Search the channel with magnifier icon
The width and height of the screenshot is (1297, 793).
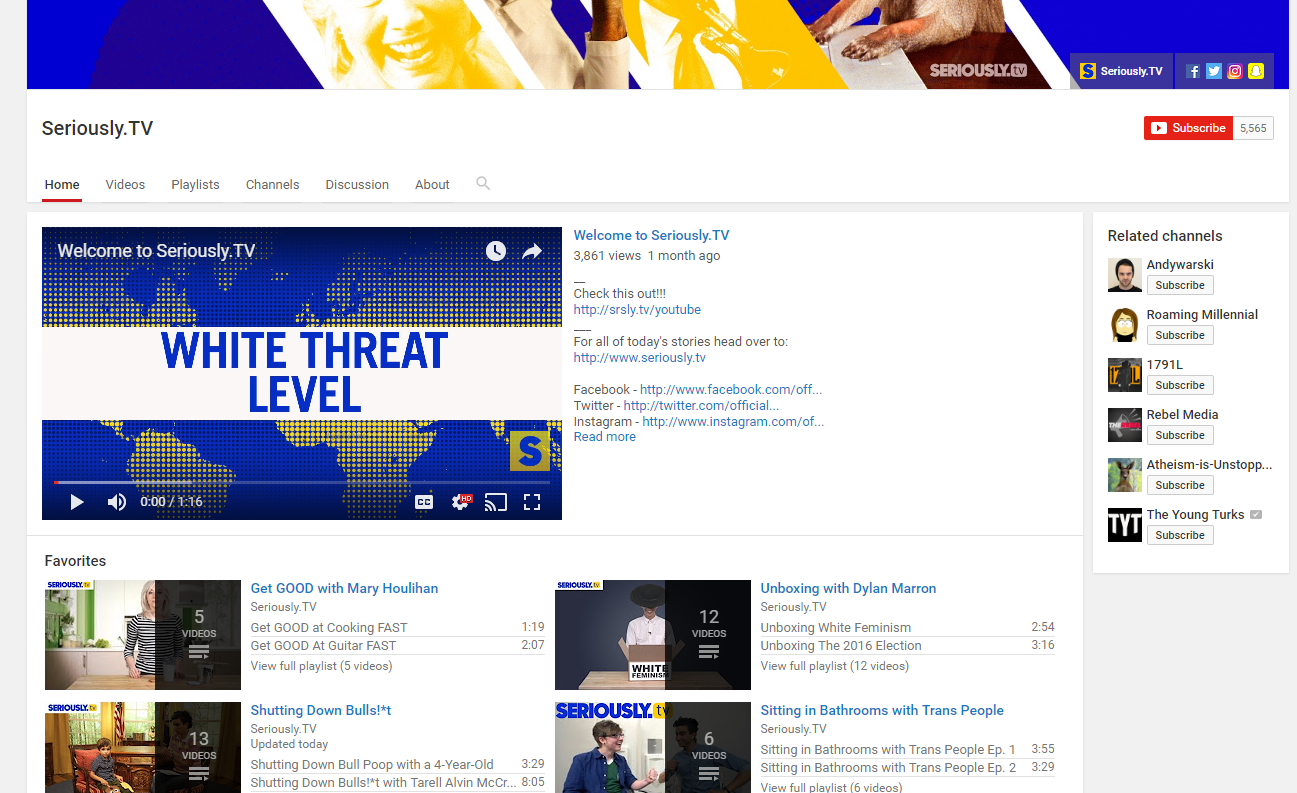pos(483,183)
